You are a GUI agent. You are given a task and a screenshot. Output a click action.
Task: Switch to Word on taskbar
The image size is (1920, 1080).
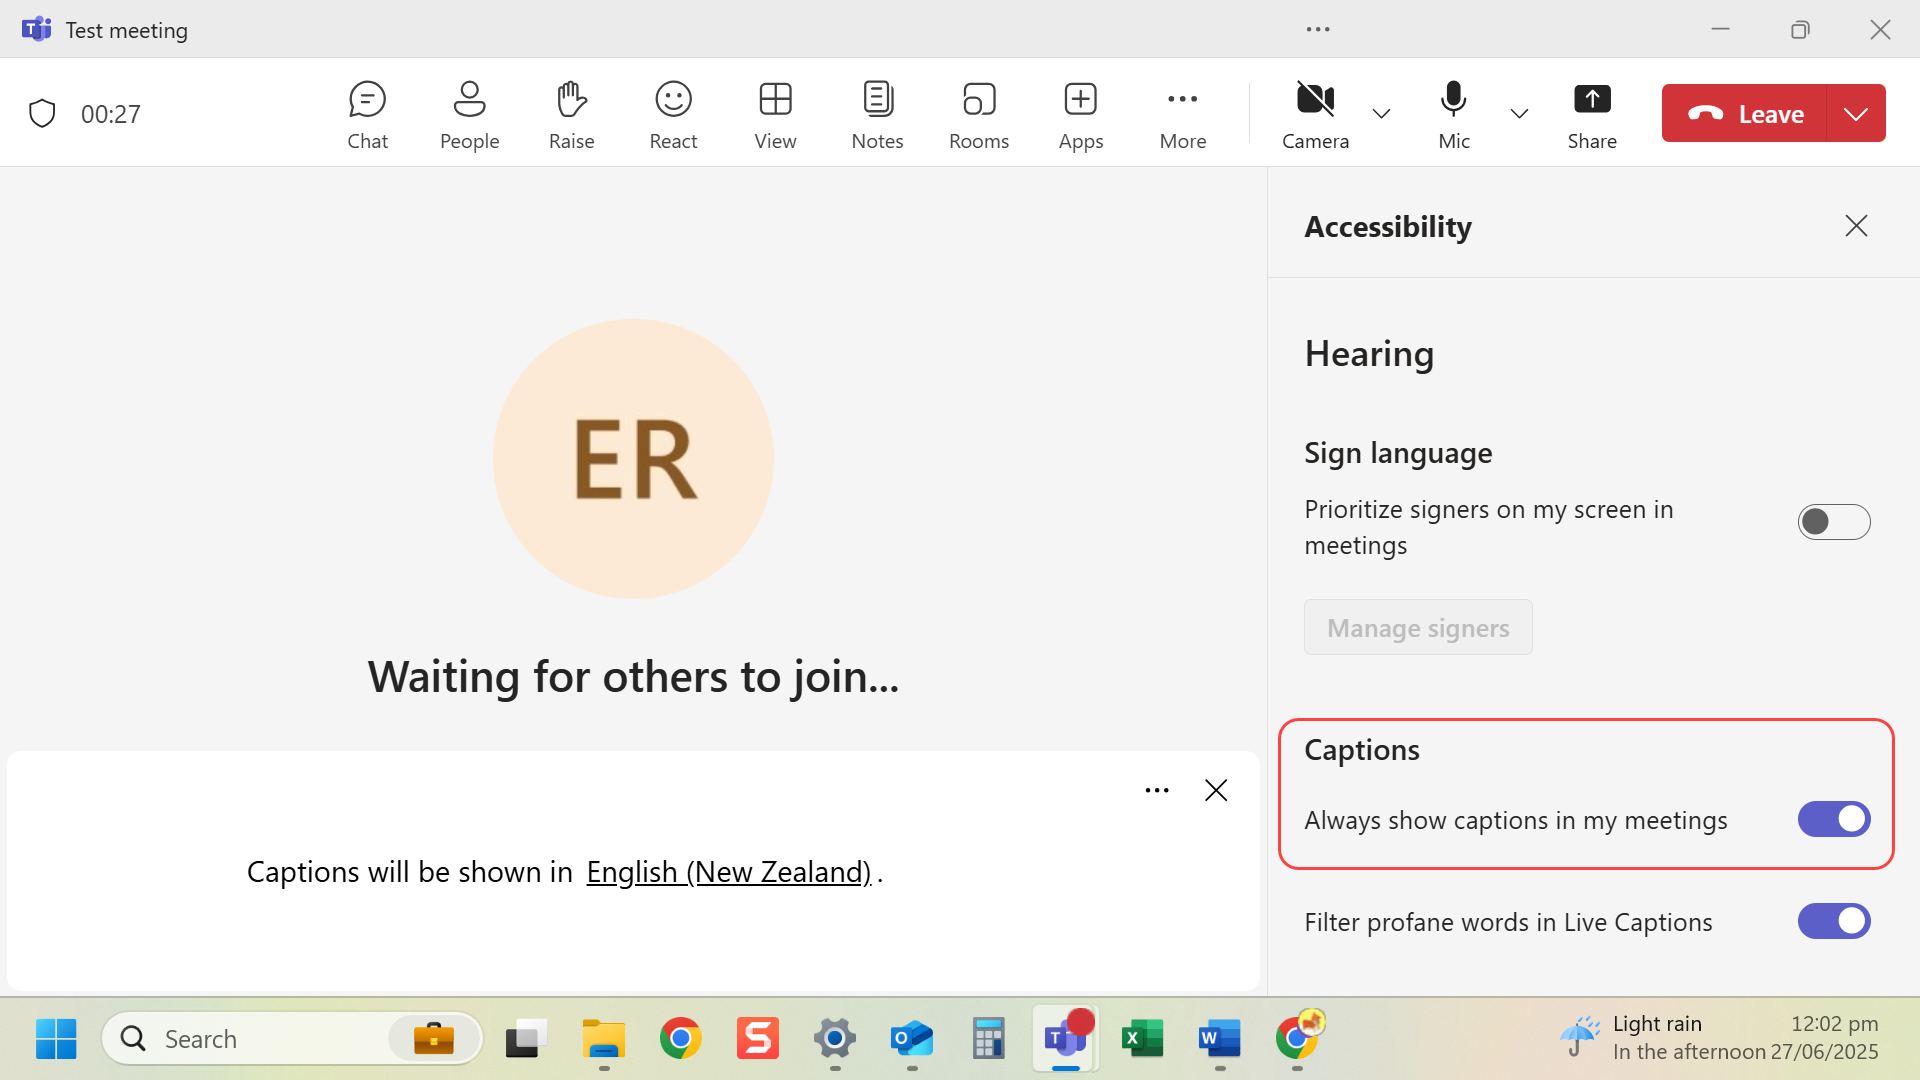[1220, 1039]
